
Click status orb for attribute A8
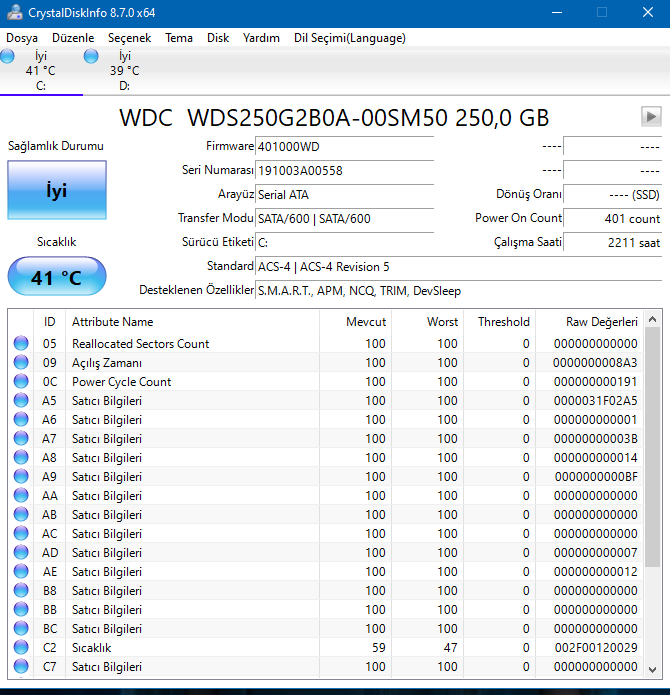tap(21, 457)
